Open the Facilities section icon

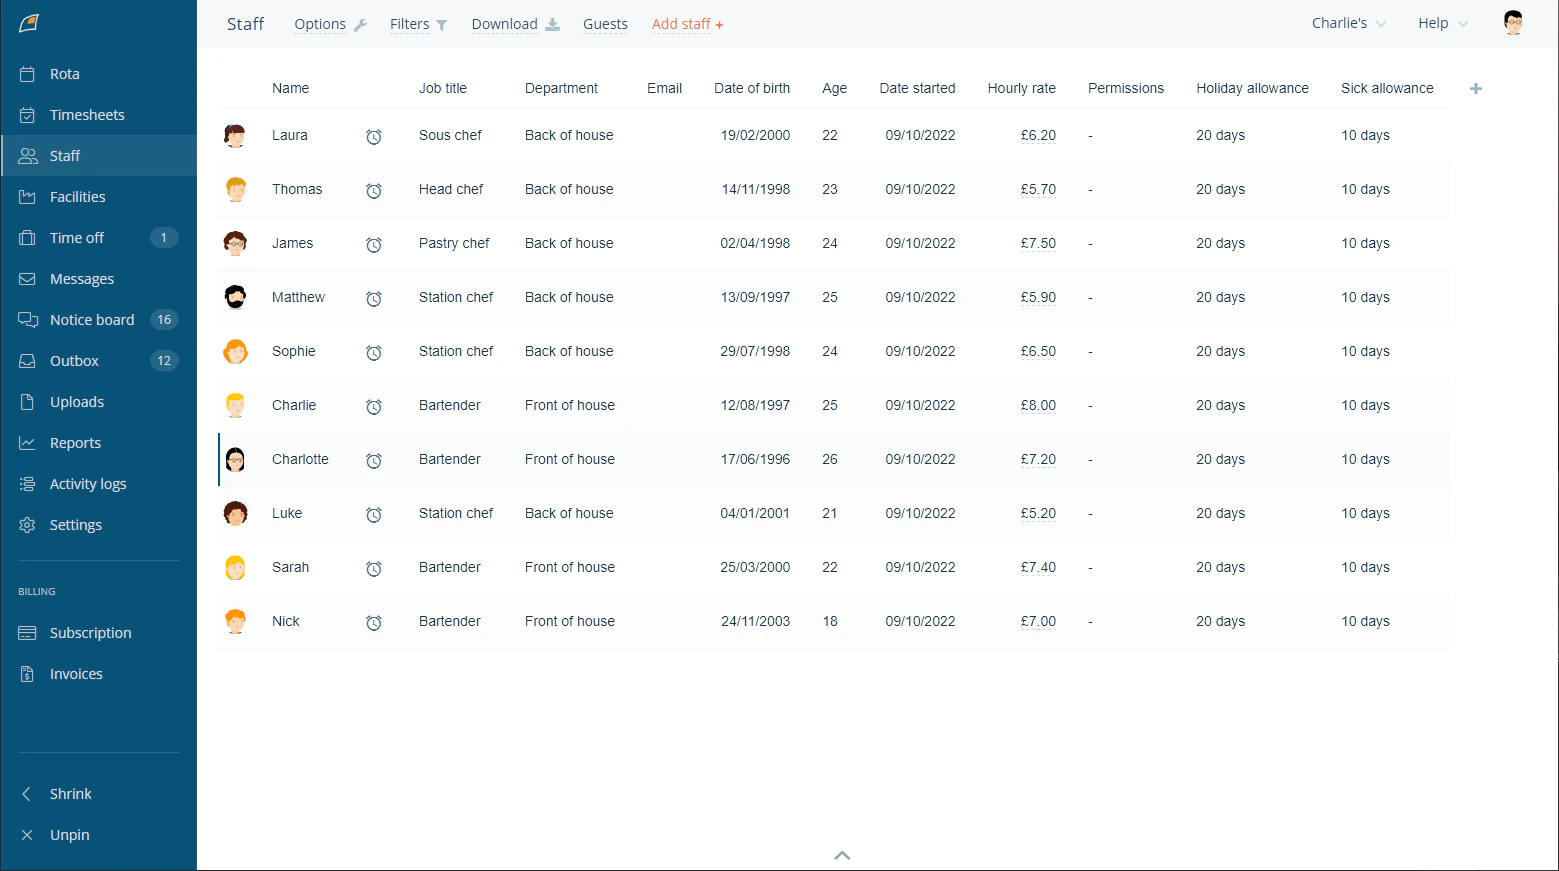coord(28,196)
